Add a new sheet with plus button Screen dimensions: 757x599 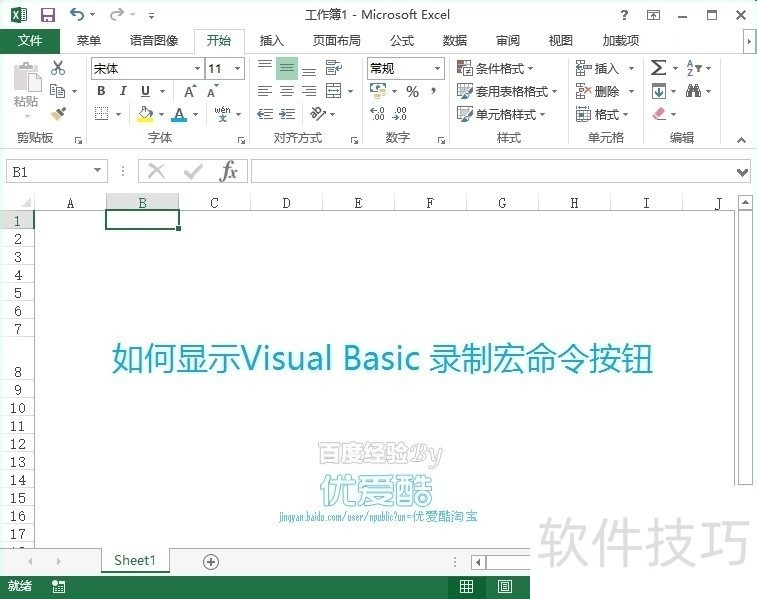[211, 561]
